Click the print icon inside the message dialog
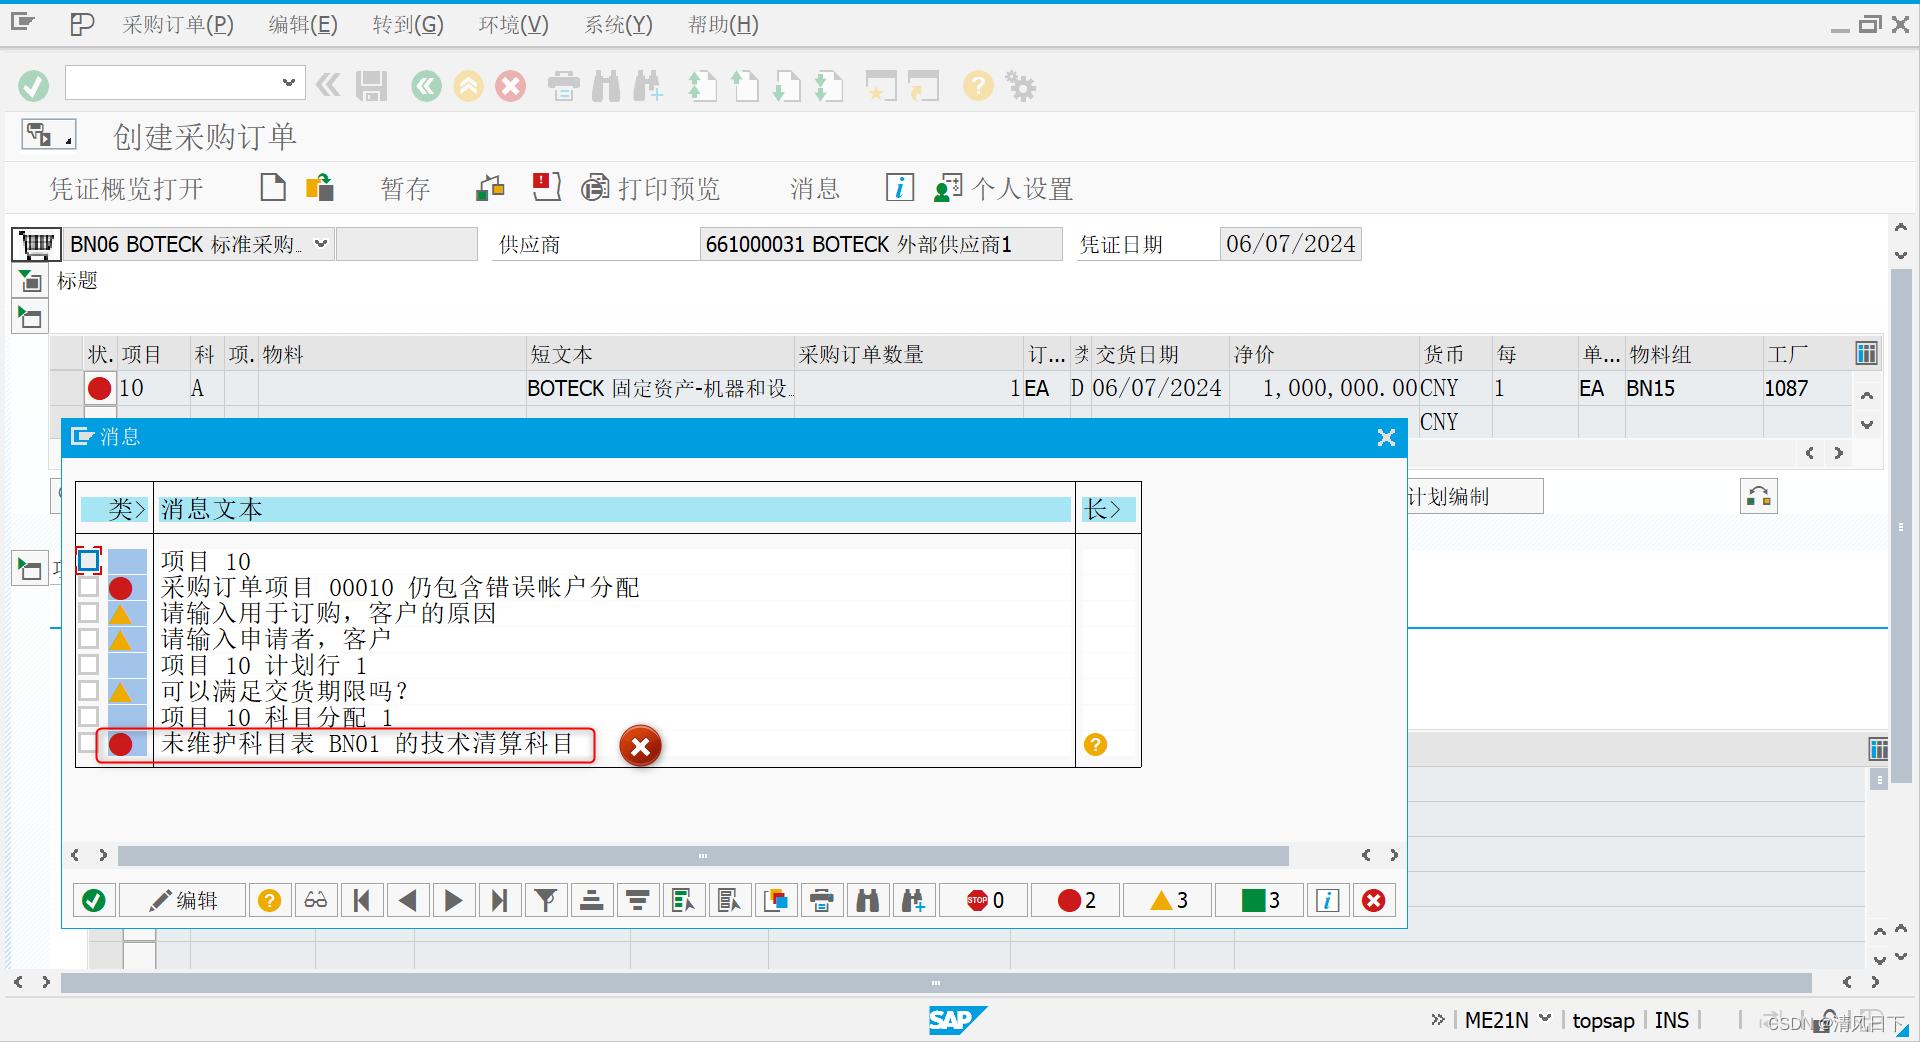 [821, 900]
